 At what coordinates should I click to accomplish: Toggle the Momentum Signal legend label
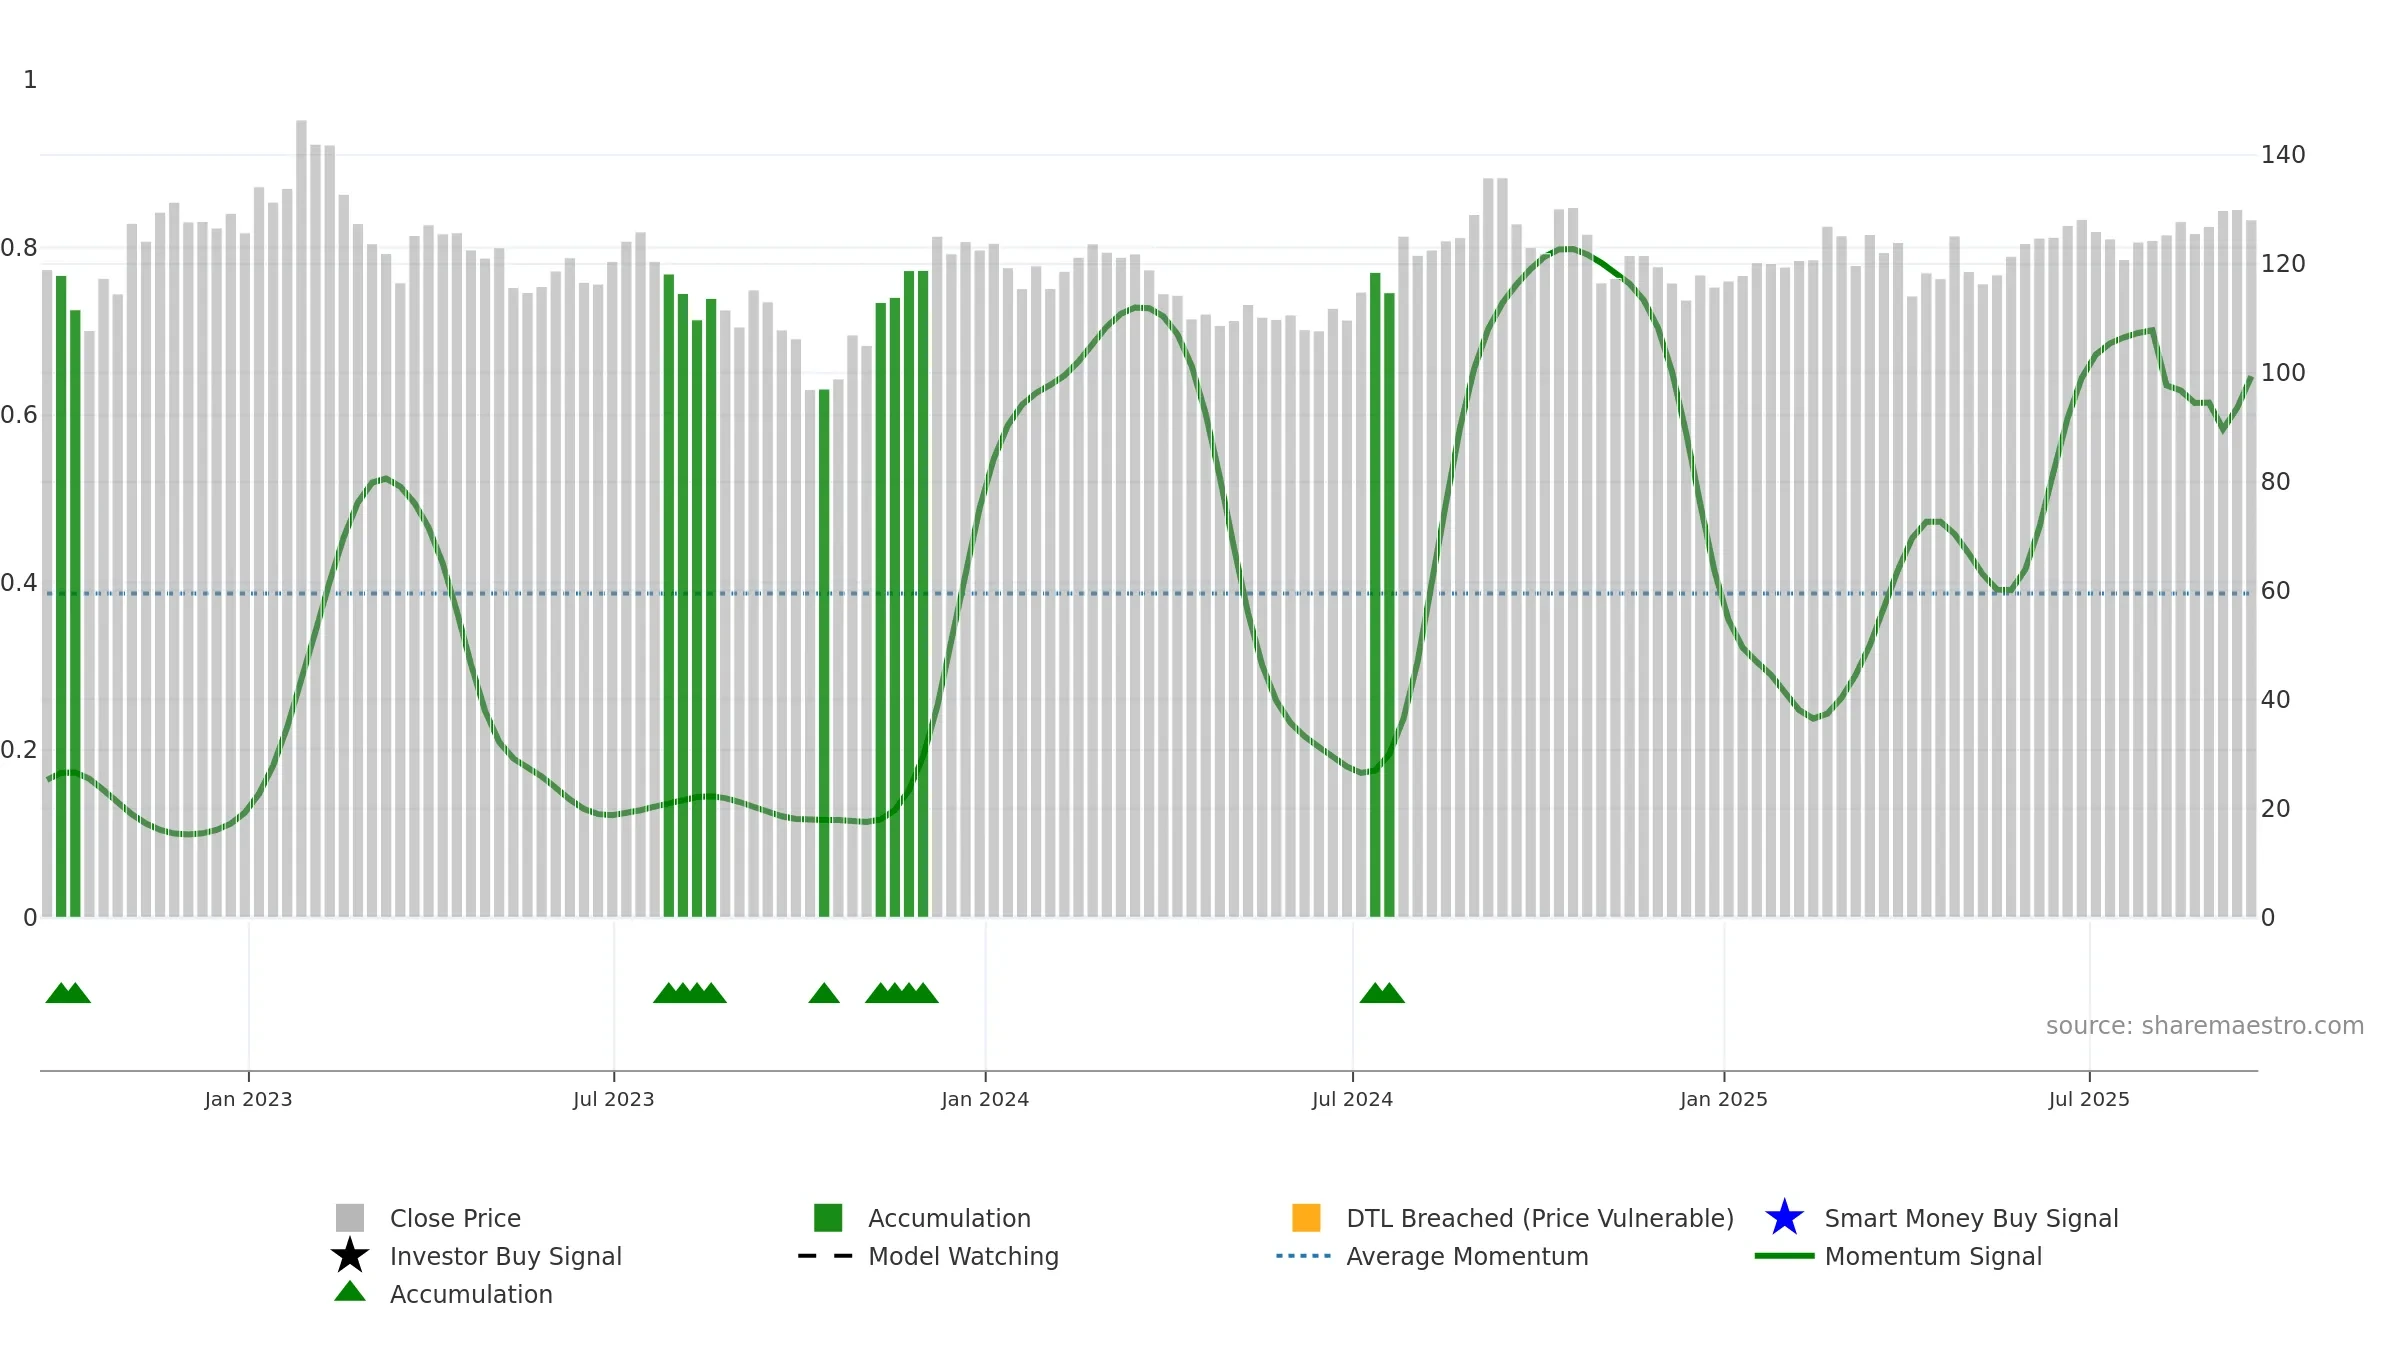(x=1933, y=1256)
